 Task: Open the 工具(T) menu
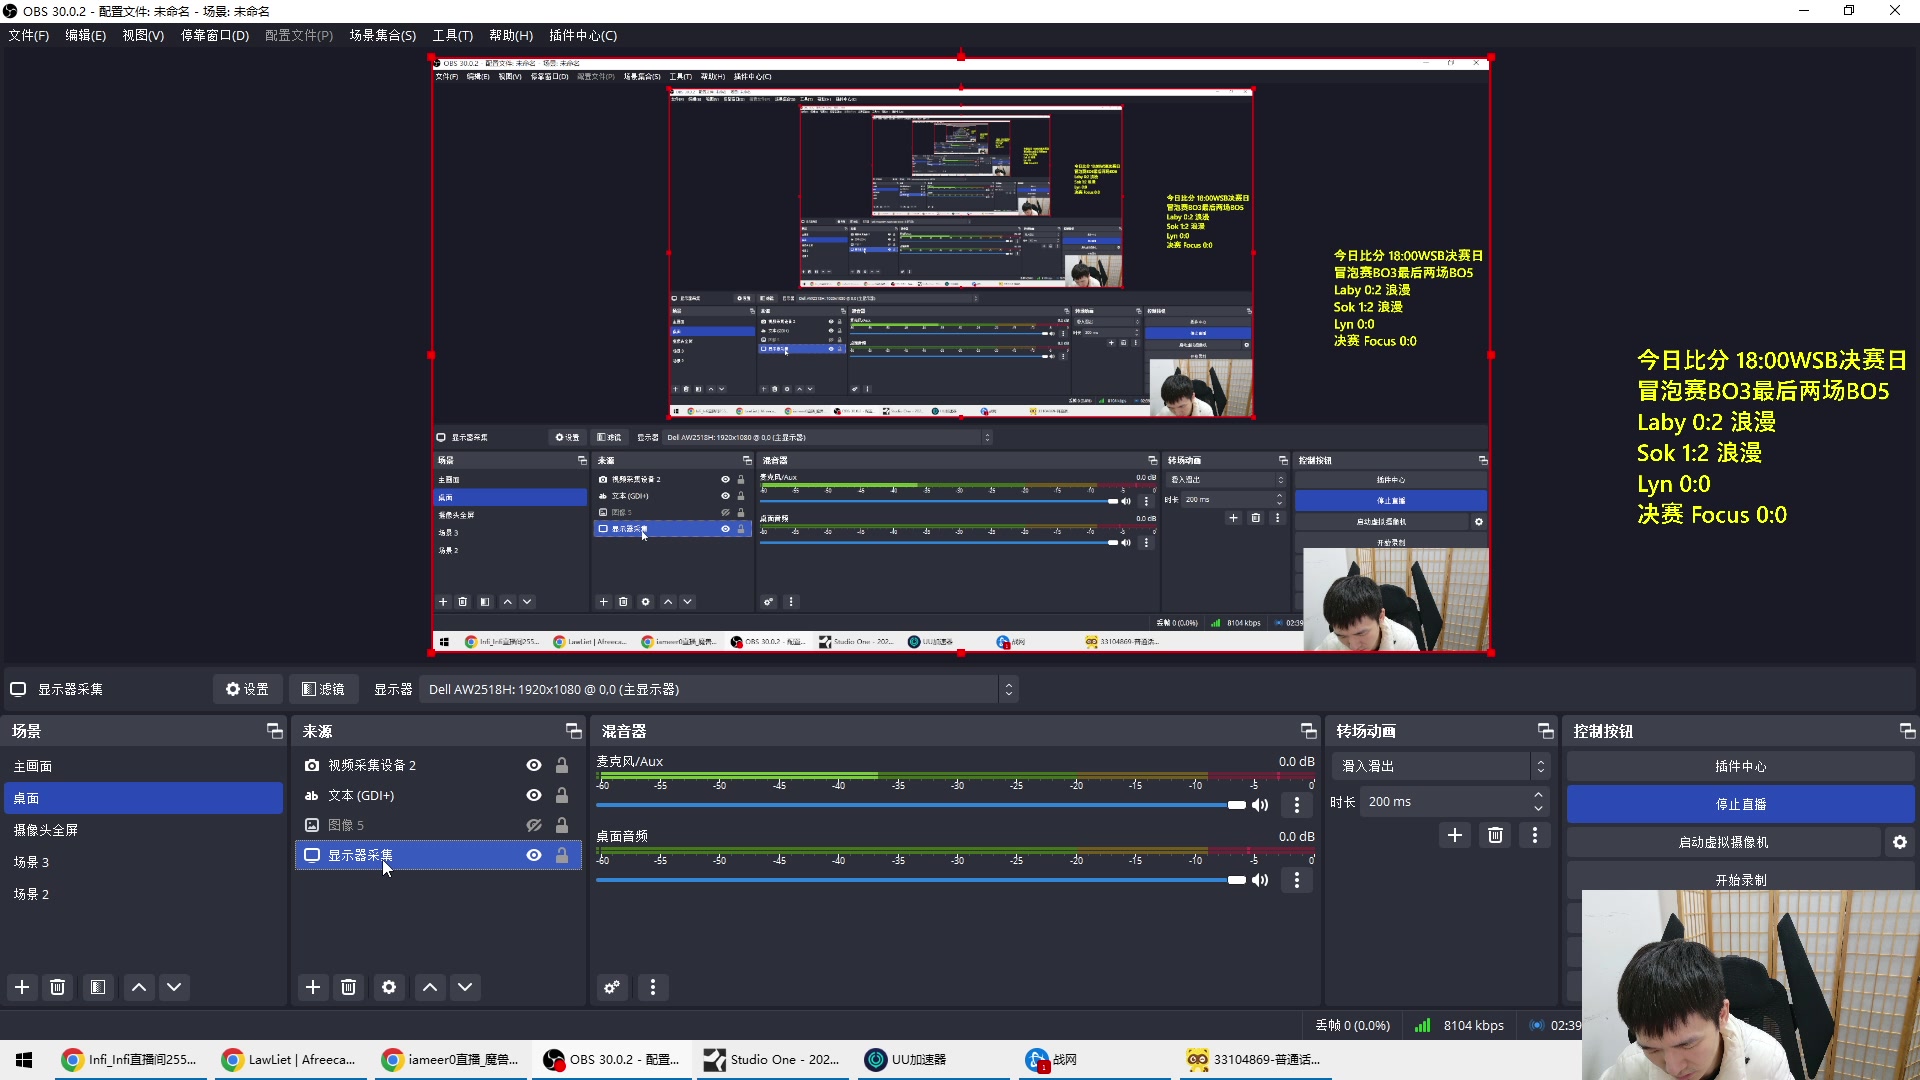click(x=452, y=35)
